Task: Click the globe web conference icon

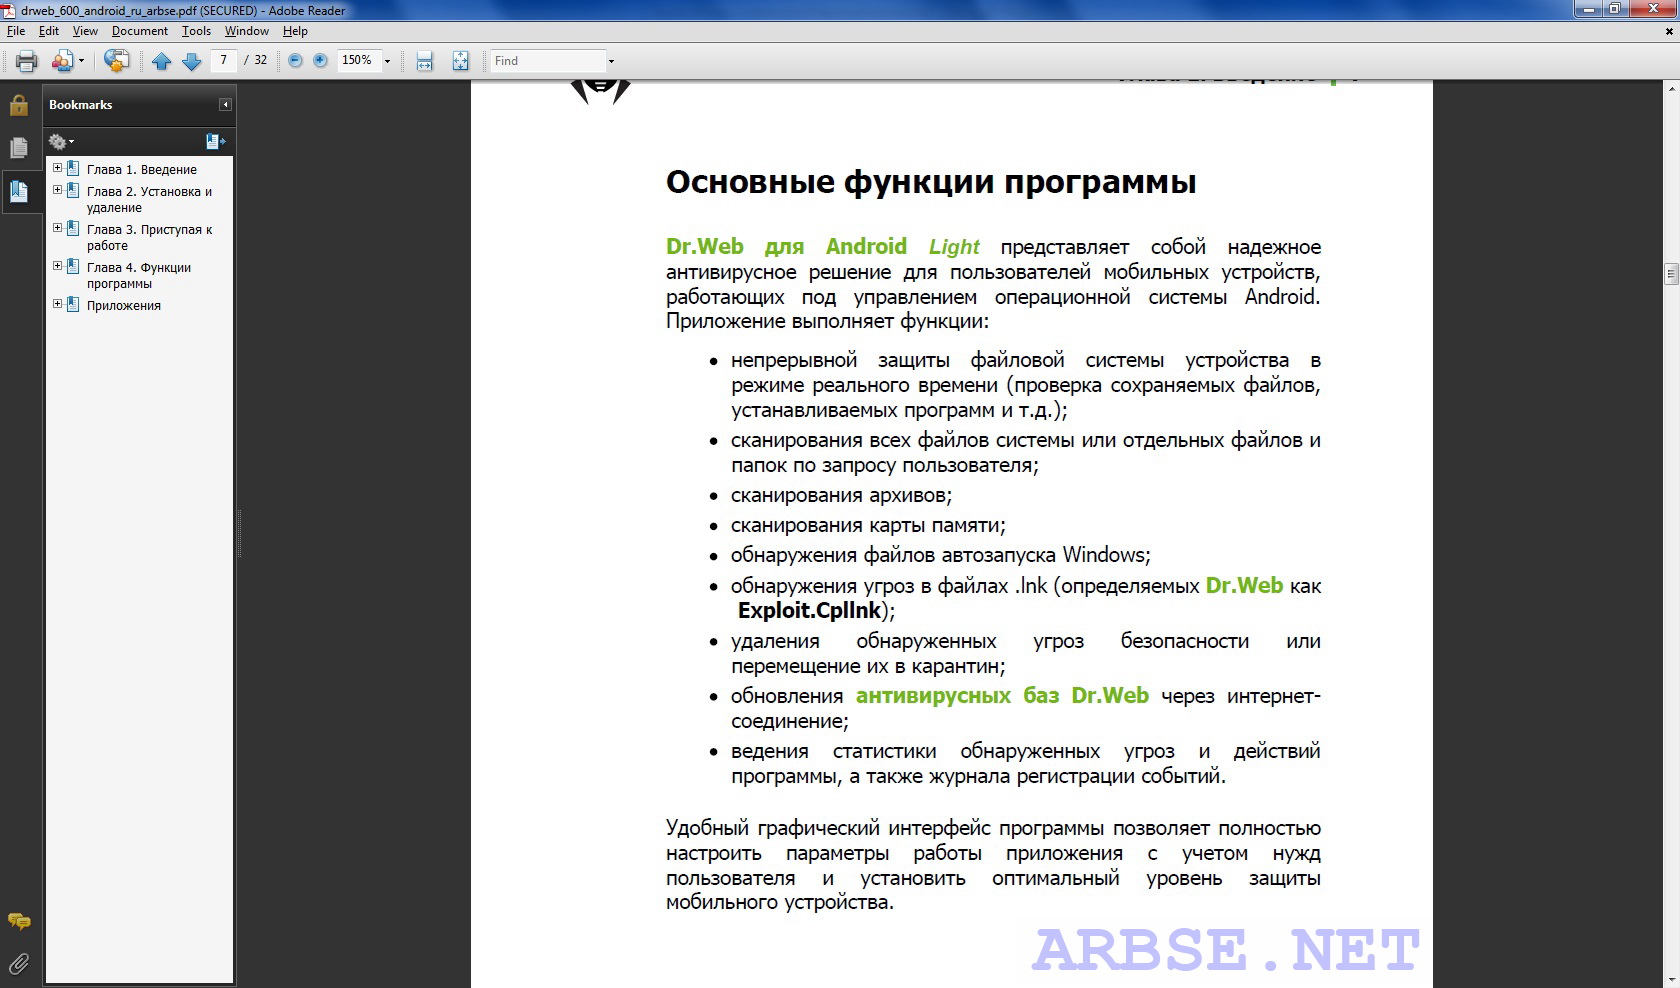Action: pyautogui.click(x=117, y=61)
